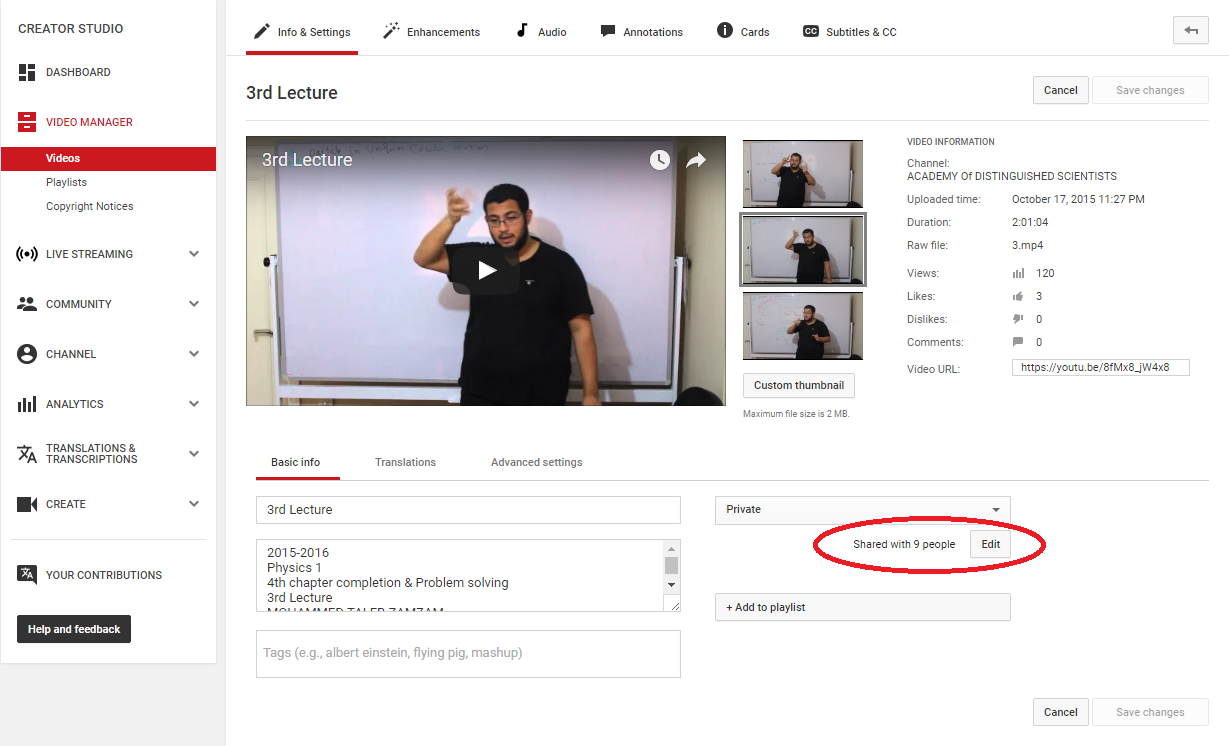Click the music note Audio icon
The image size is (1229, 746).
[x=521, y=31]
